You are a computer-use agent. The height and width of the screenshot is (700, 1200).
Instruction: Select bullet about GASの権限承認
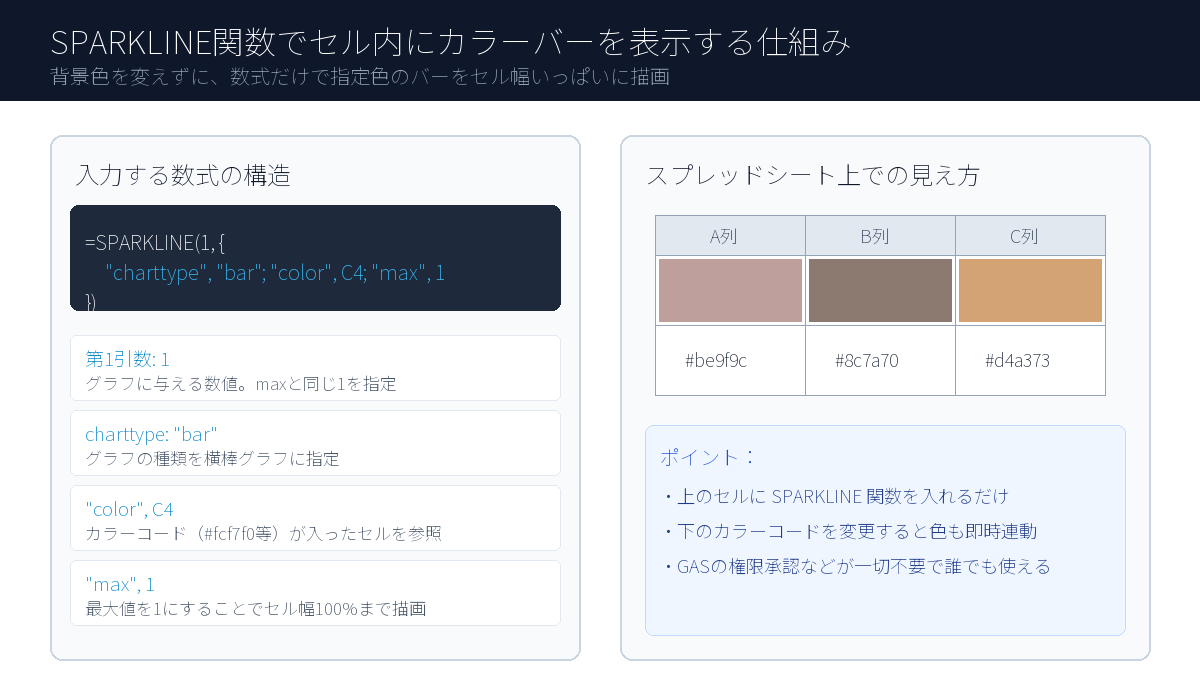coord(856,566)
